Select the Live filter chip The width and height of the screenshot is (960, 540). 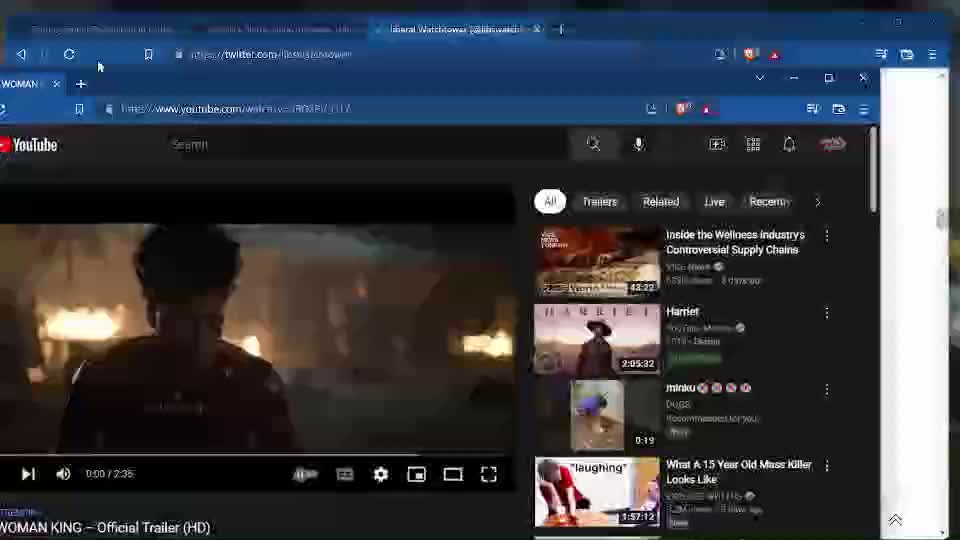(714, 201)
